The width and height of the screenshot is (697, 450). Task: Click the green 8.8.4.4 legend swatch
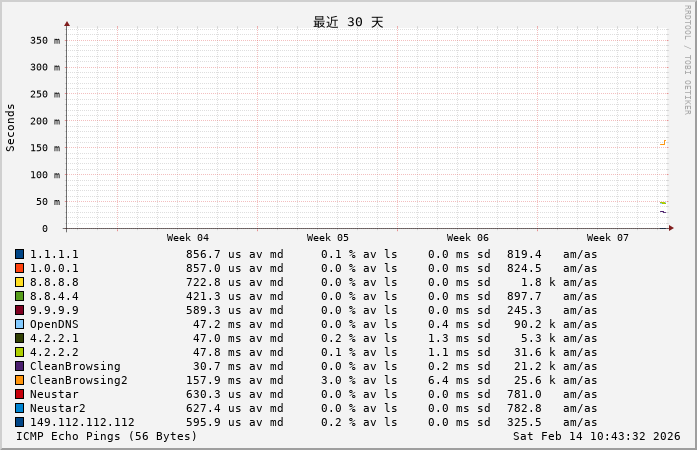19,296
